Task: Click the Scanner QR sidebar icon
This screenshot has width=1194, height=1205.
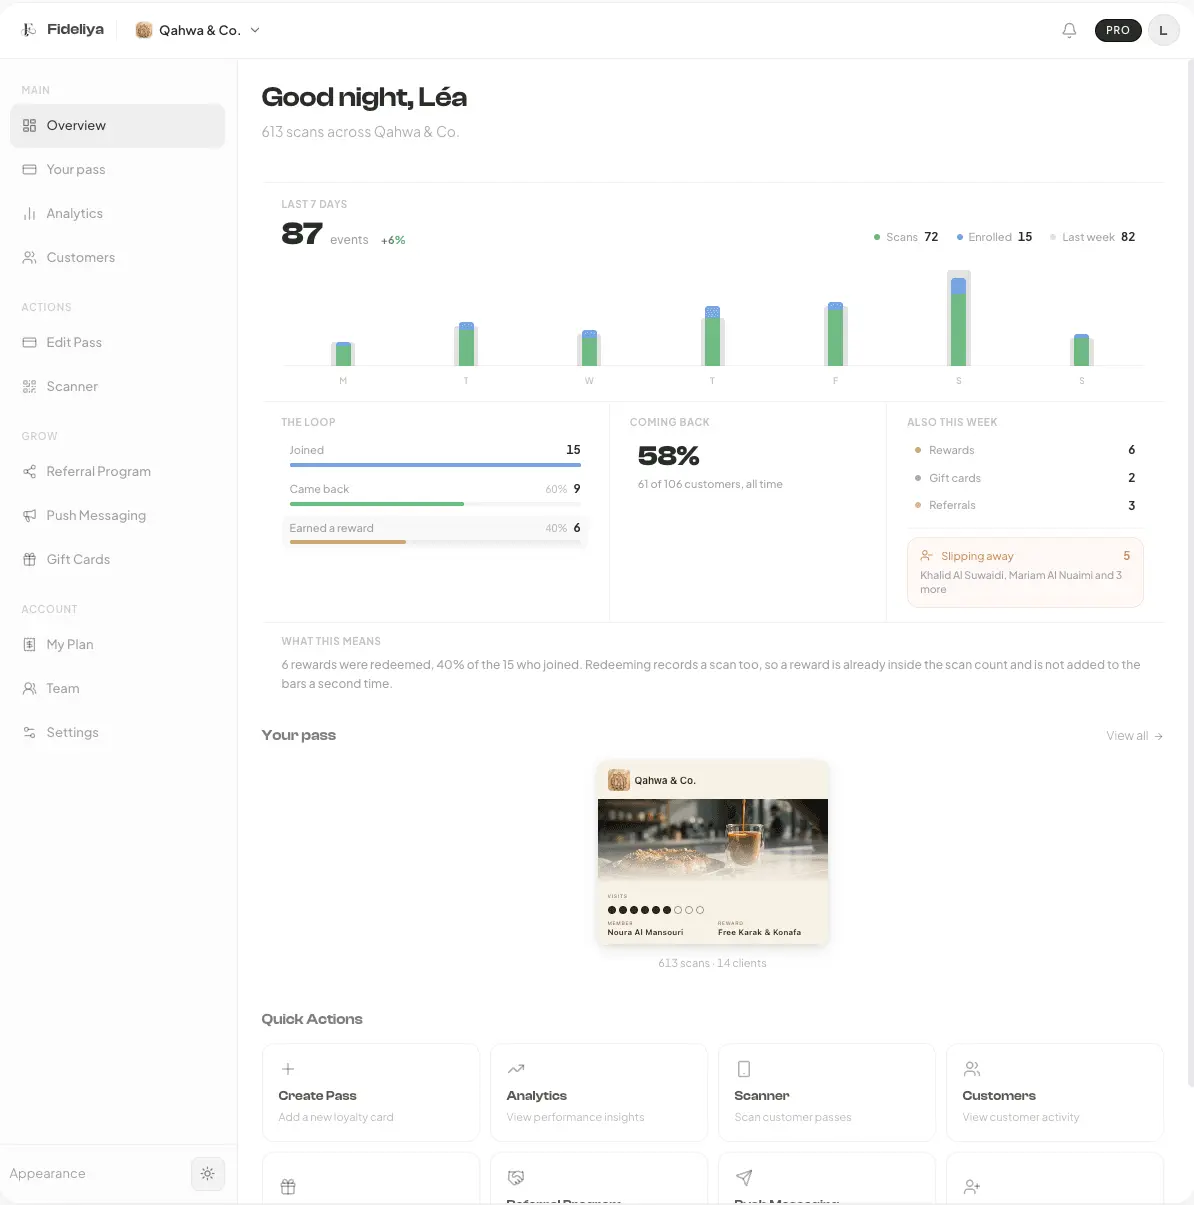Action: pyautogui.click(x=29, y=386)
